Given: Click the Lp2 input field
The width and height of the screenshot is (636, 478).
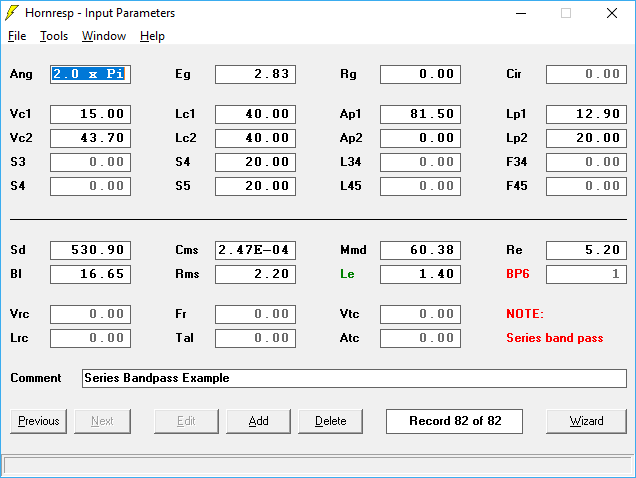Looking at the screenshot, I should click(x=587, y=138).
